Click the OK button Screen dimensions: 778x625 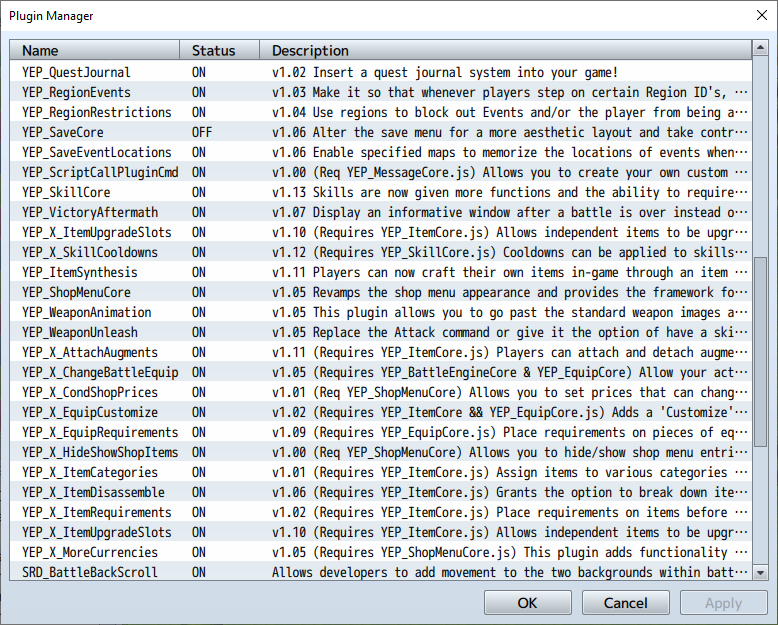[x=527, y=603]
